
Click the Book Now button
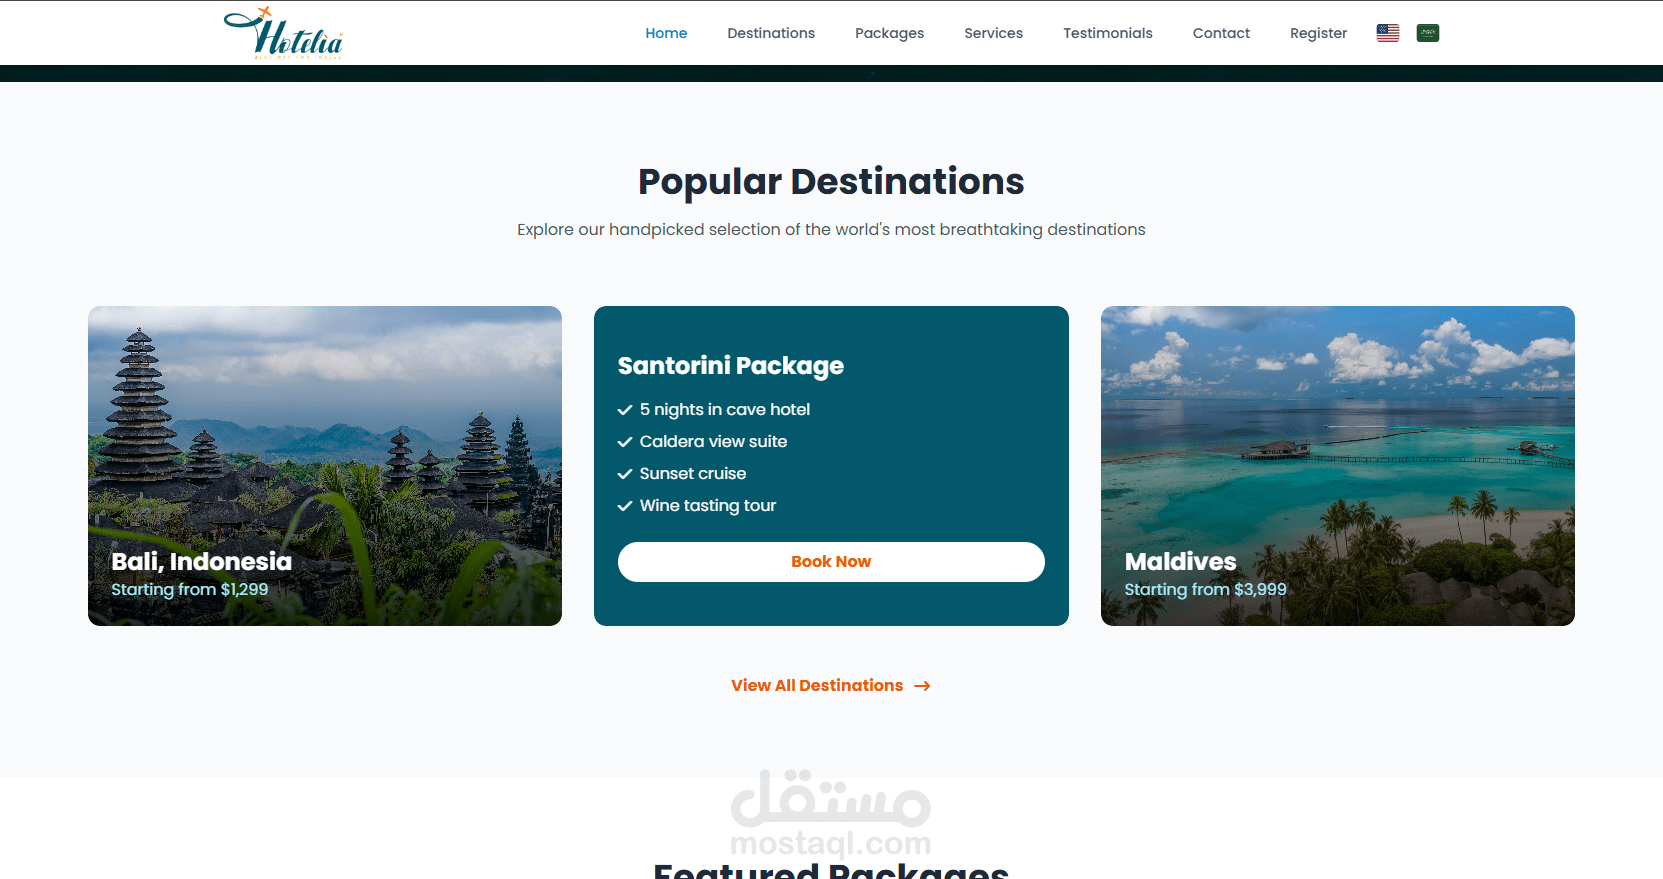(831, 562)
